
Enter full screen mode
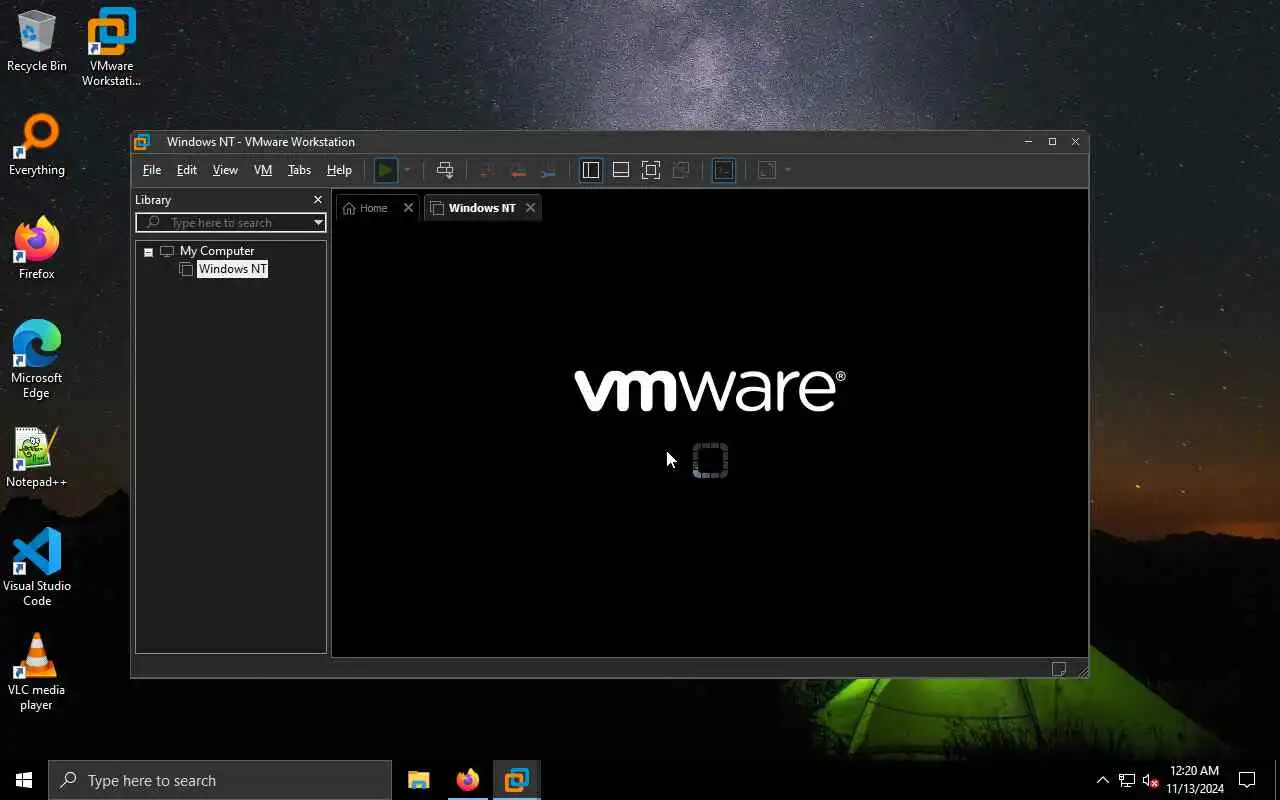pos(651,170)
